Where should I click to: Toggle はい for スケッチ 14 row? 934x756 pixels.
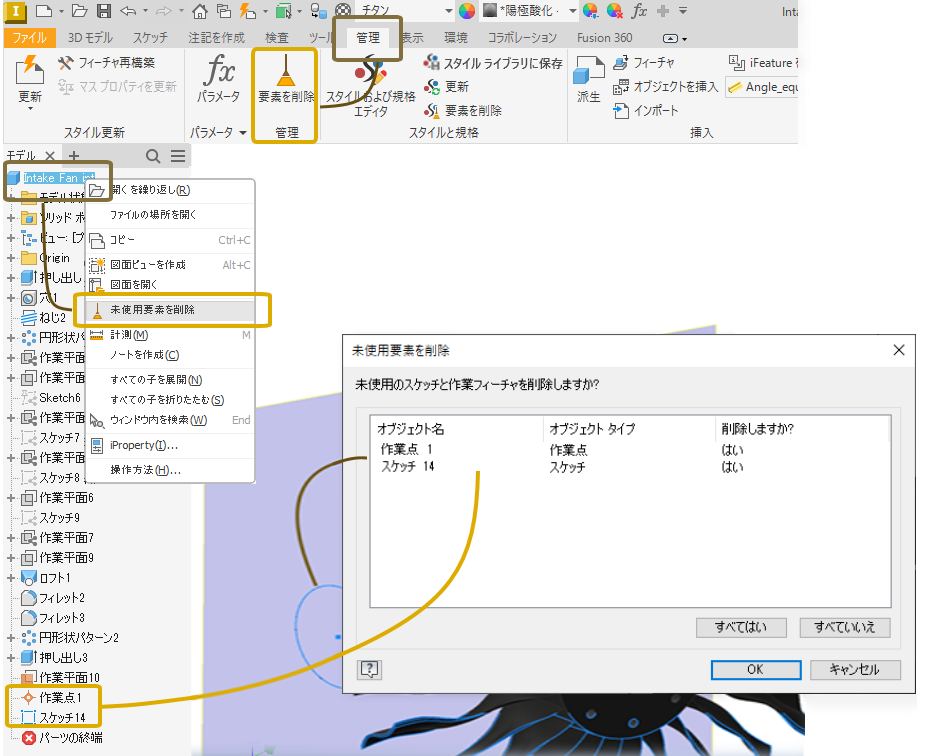click(x=732, y=466)
